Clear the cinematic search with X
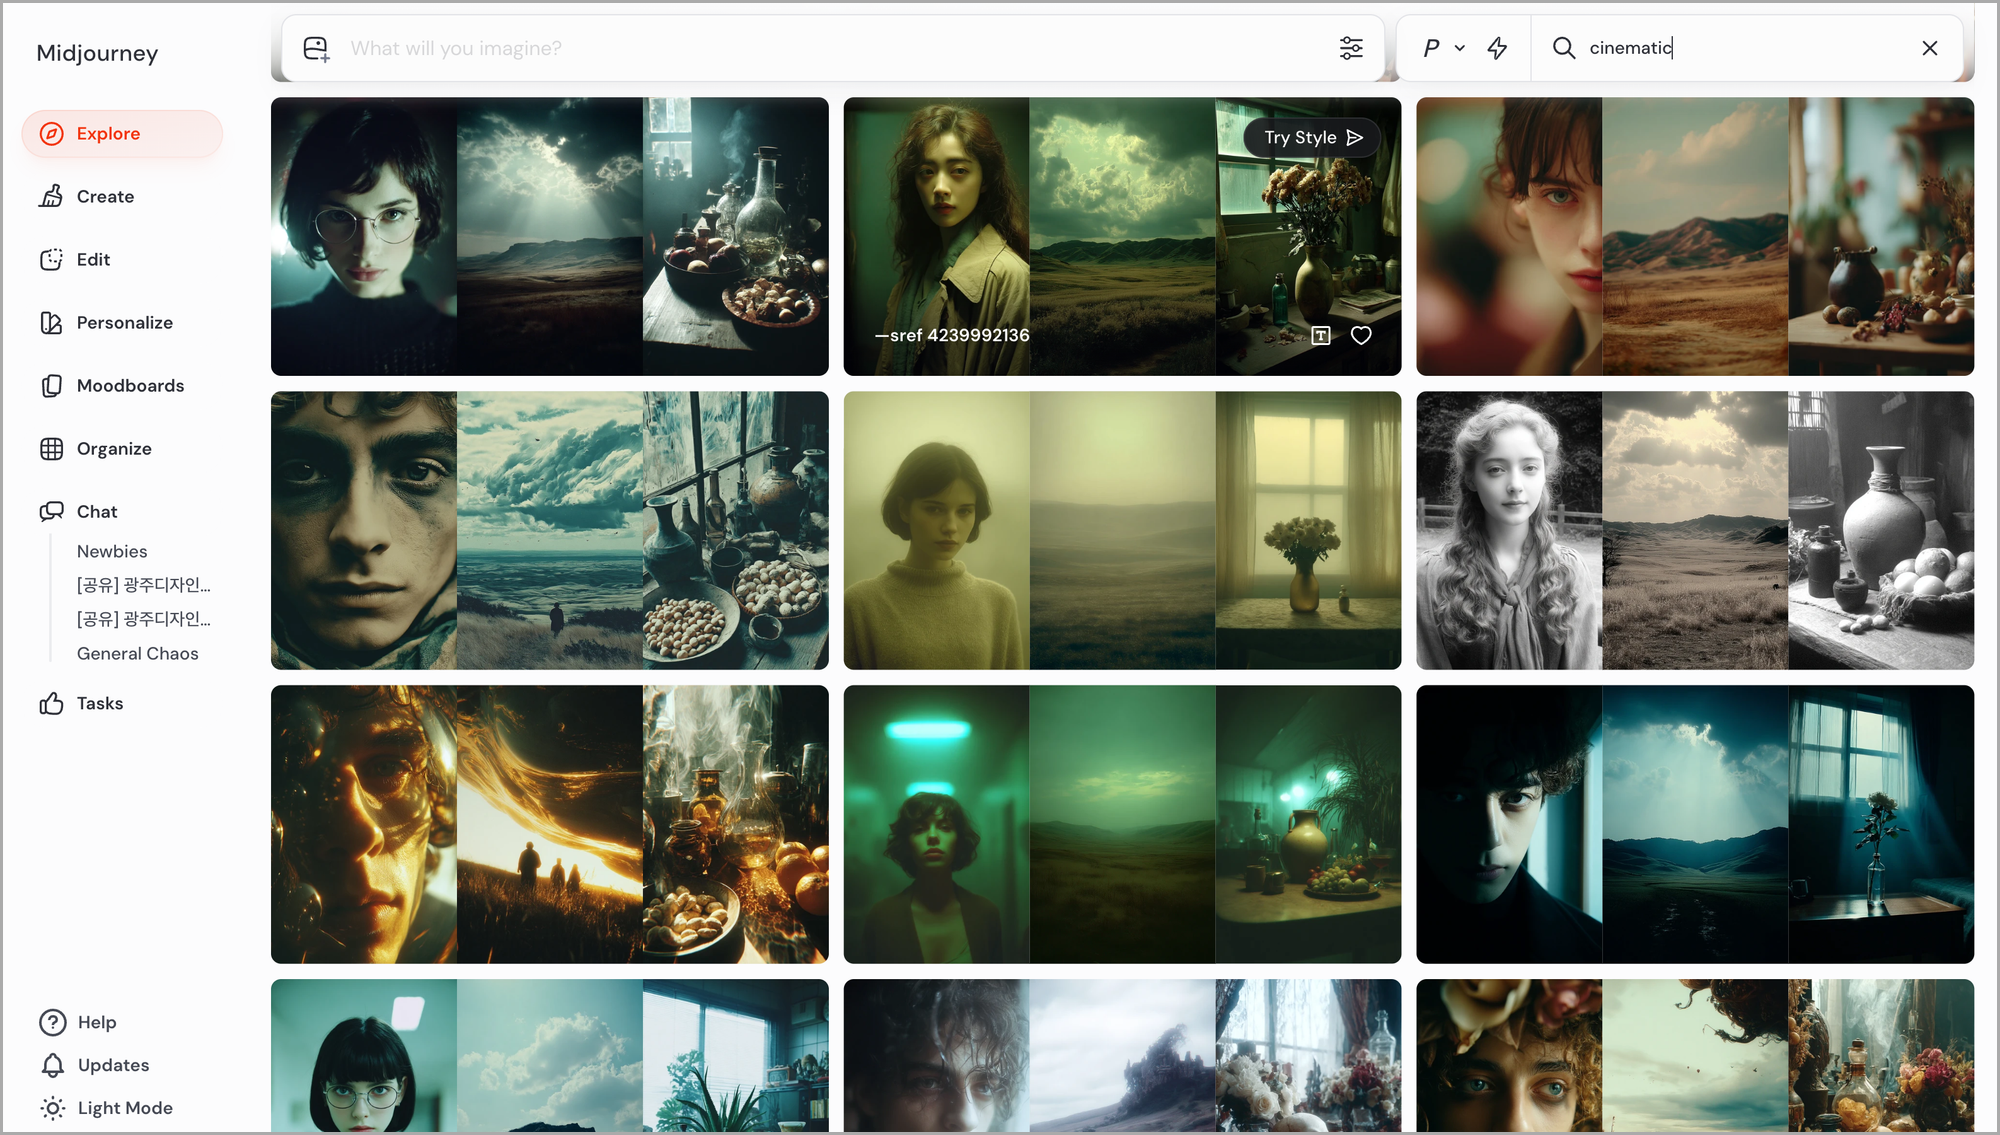This screenshot has height=1135, width=2000. click(x=1929, y=48)
